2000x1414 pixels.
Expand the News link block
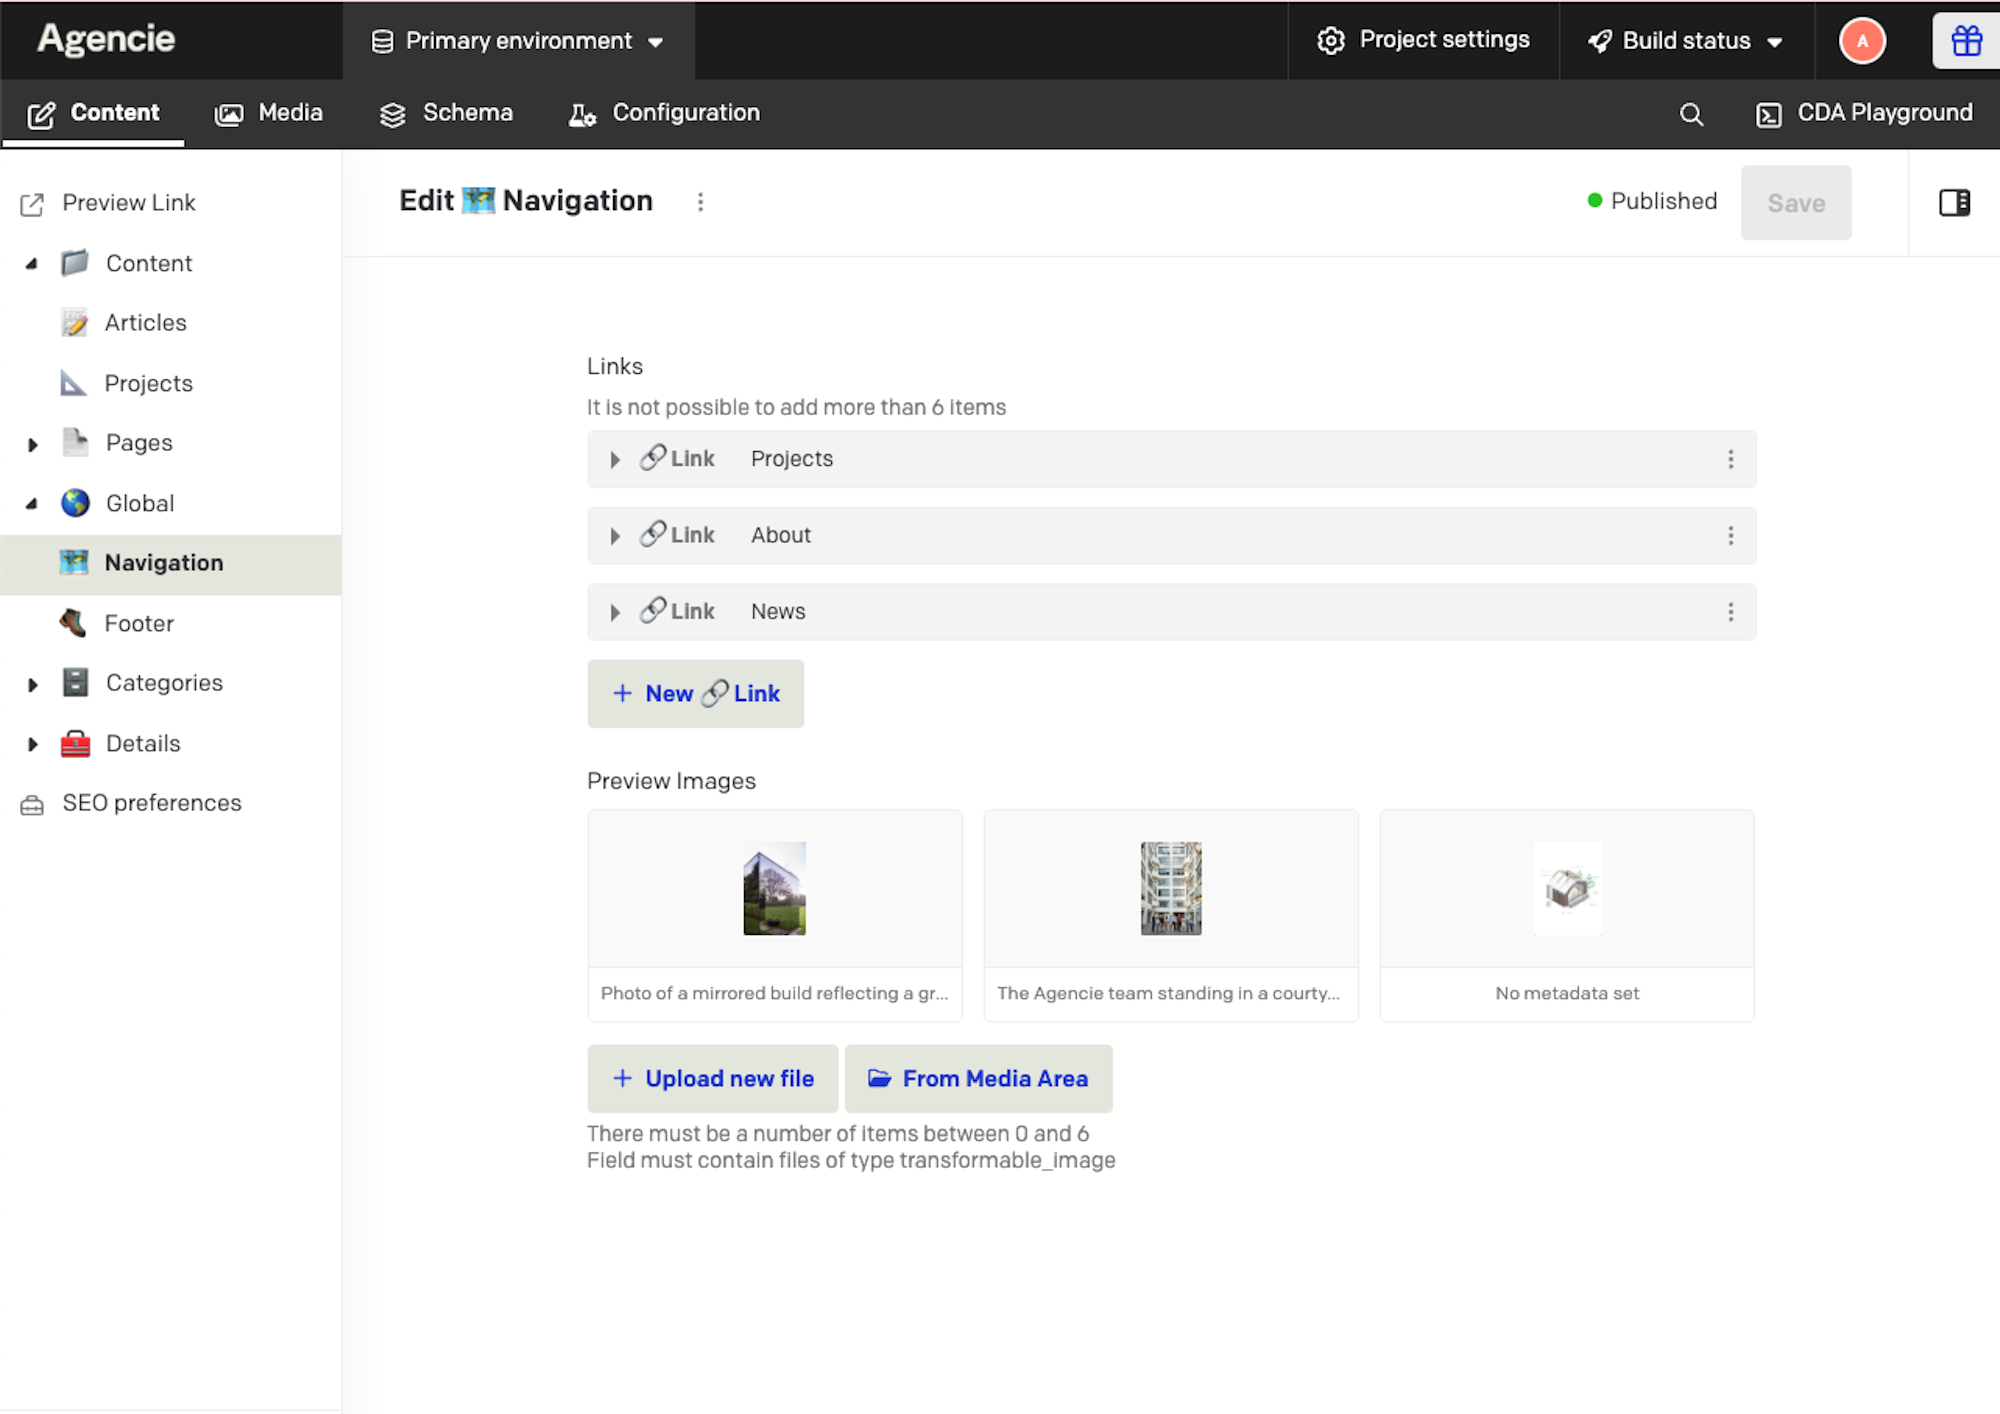pos(615,612)
